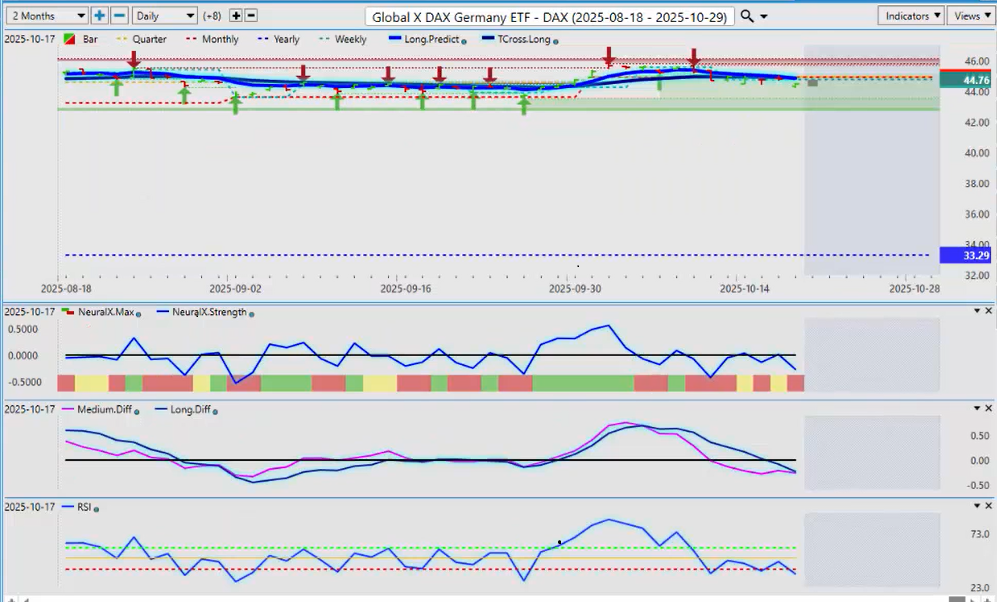Close the RSI indicator panel
This screenshot has height=602, width=997.
point(989,506)
